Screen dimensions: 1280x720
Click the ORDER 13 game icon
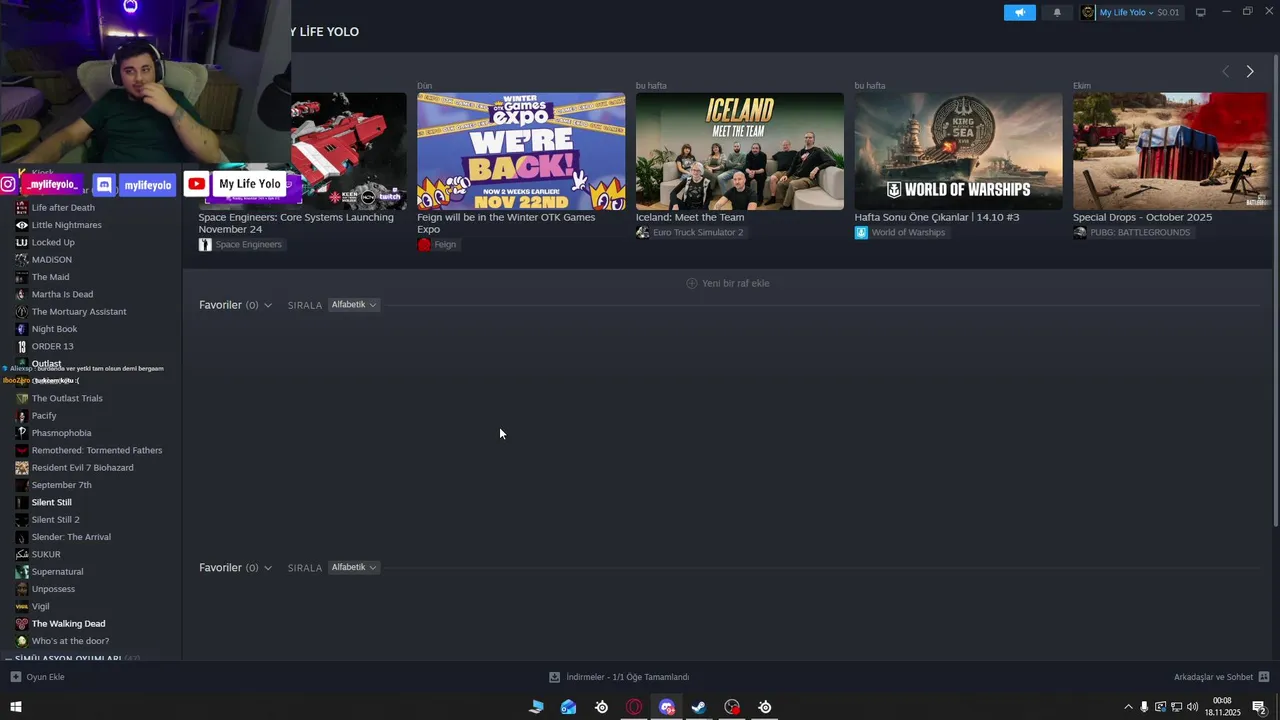22,346
